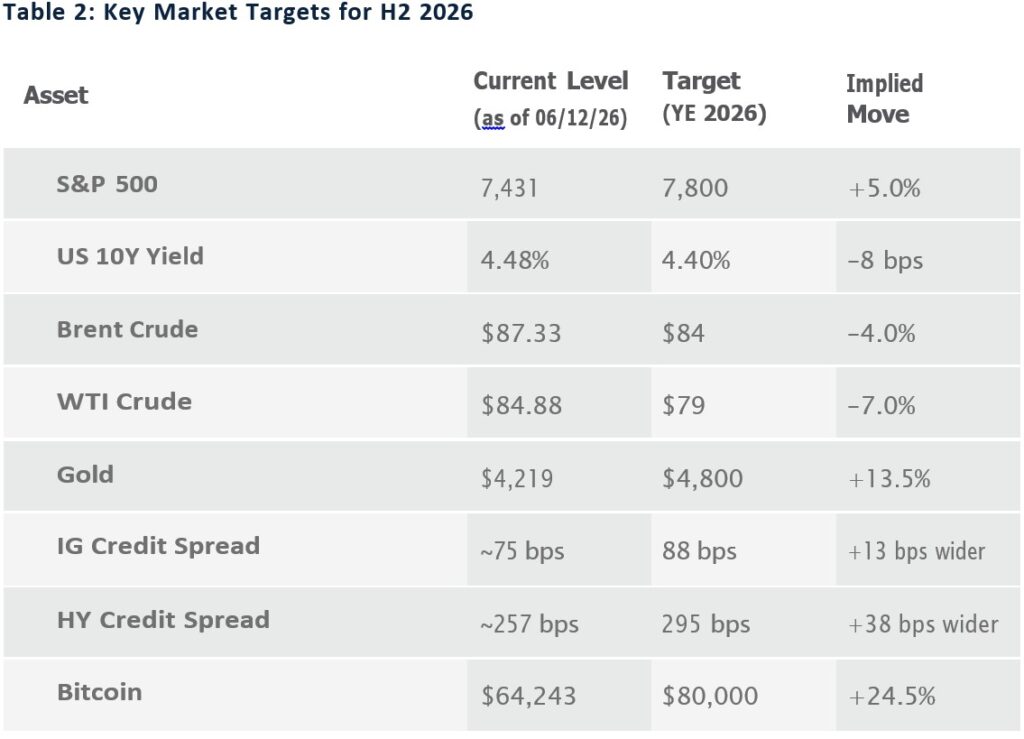Image resolution: width=1024 pixels, height=739 pixels.
Task: Select the HY Credit Spread row label
Action: pos(163,620)
